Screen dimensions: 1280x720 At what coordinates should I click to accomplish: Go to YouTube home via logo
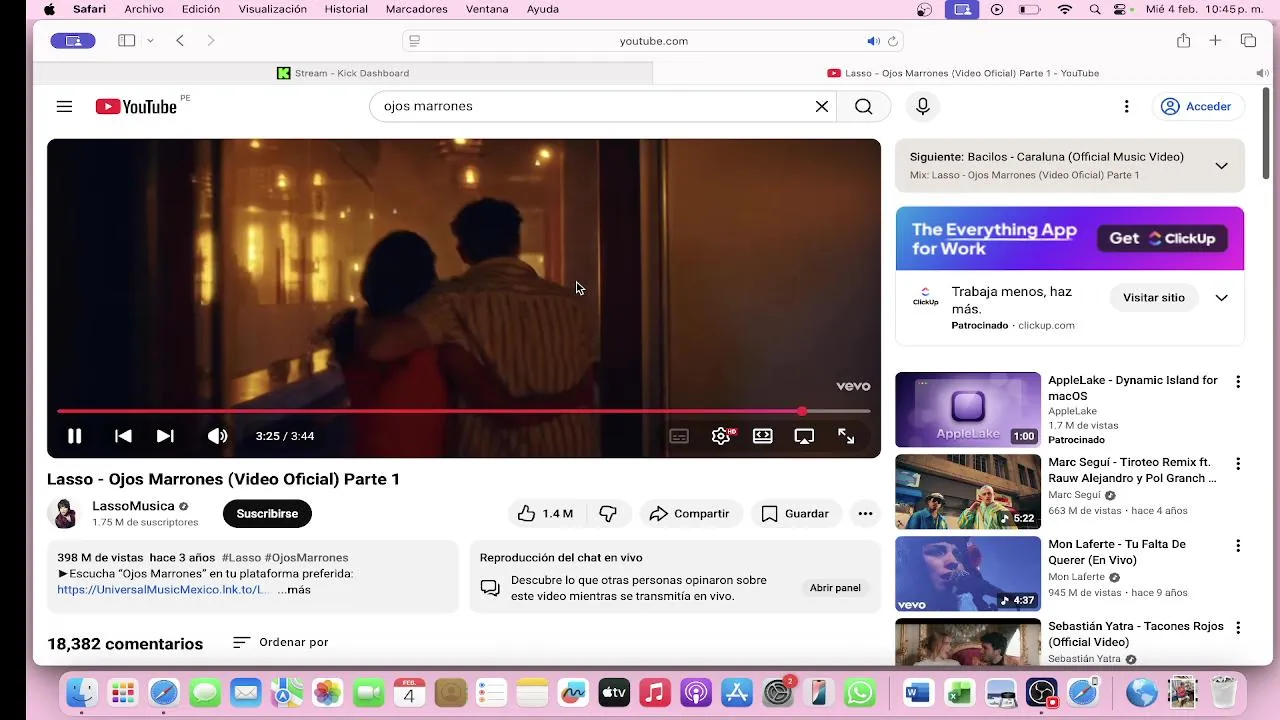click(136, 106)
